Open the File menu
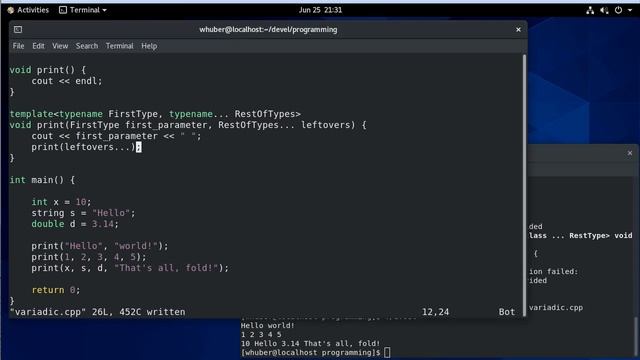 [18, 46]
